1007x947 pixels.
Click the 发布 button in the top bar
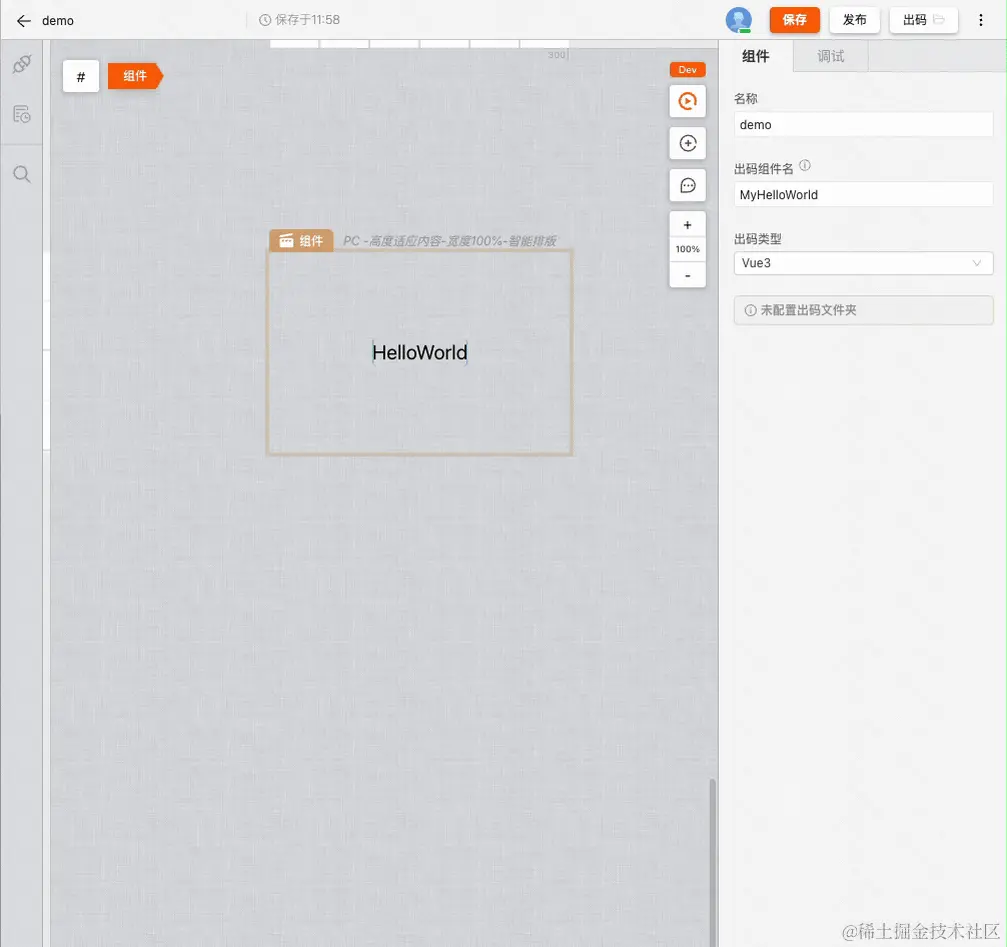coord(854,19)
